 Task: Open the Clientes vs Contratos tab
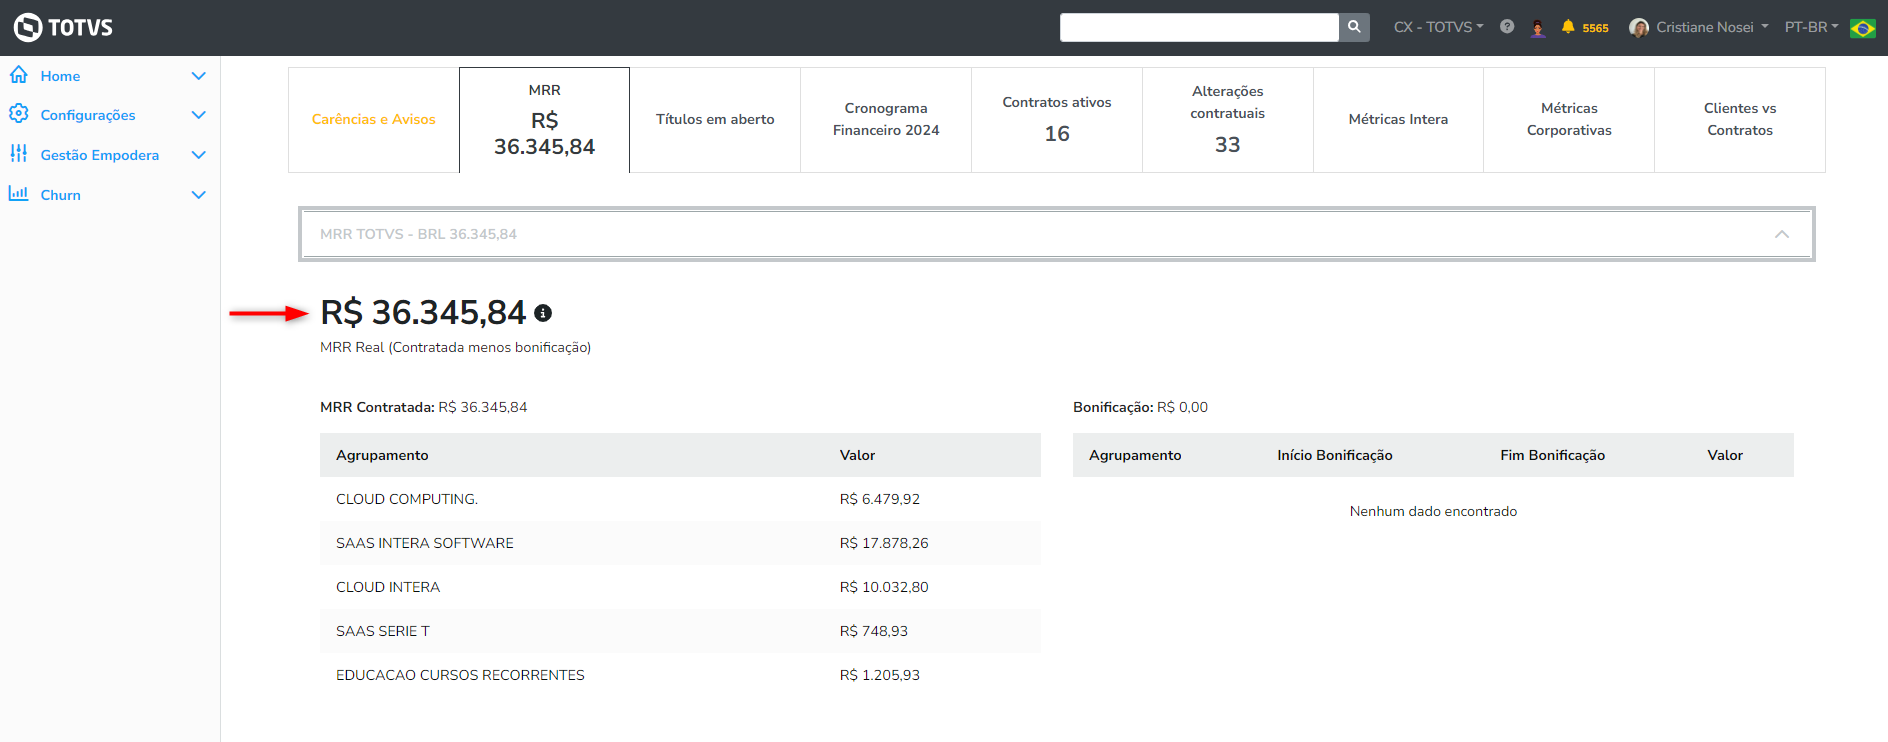pyautogui.click(x=1740, y=120)
